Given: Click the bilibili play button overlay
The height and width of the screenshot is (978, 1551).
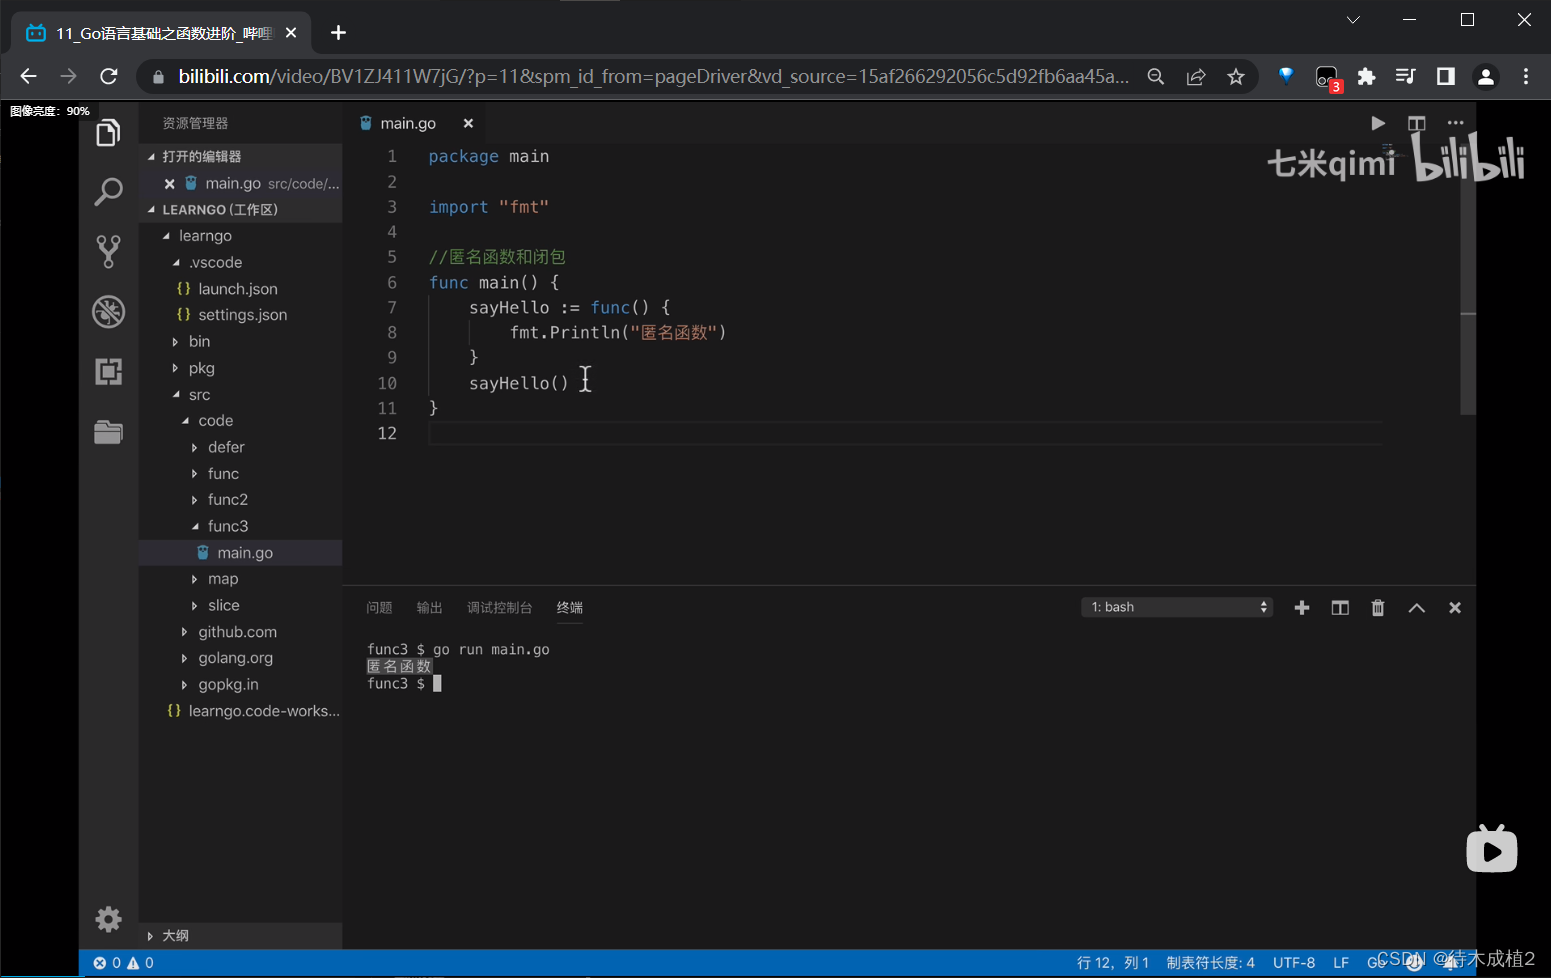Looking at the screenshot, I should tap(1492, 849).
